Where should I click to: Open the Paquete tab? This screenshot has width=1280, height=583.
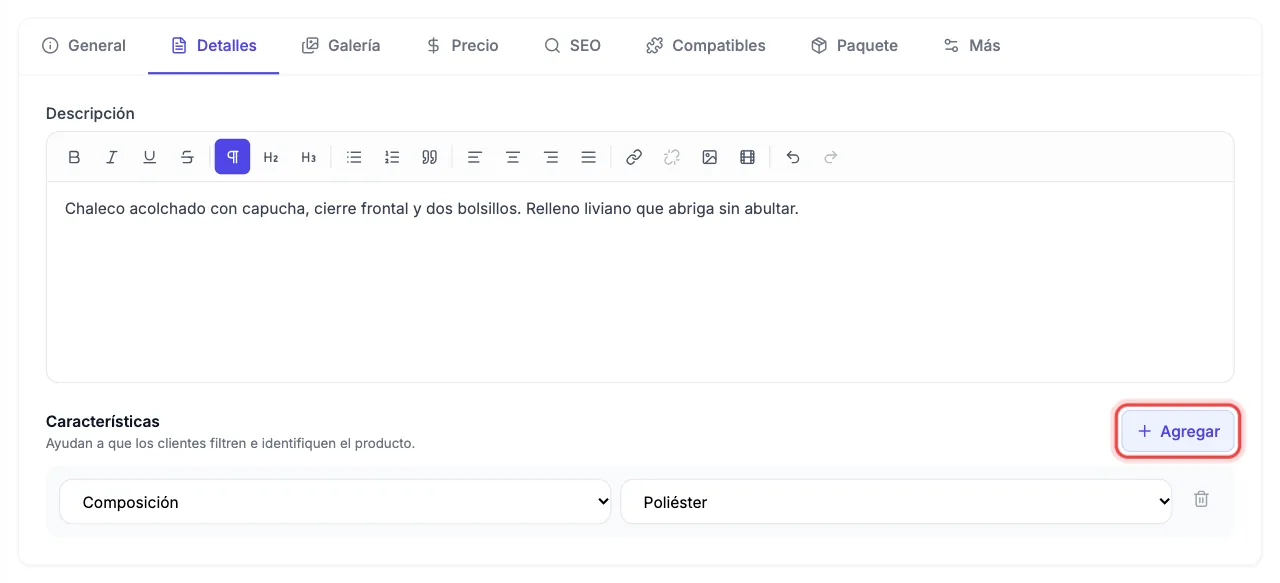click(854, 46)
